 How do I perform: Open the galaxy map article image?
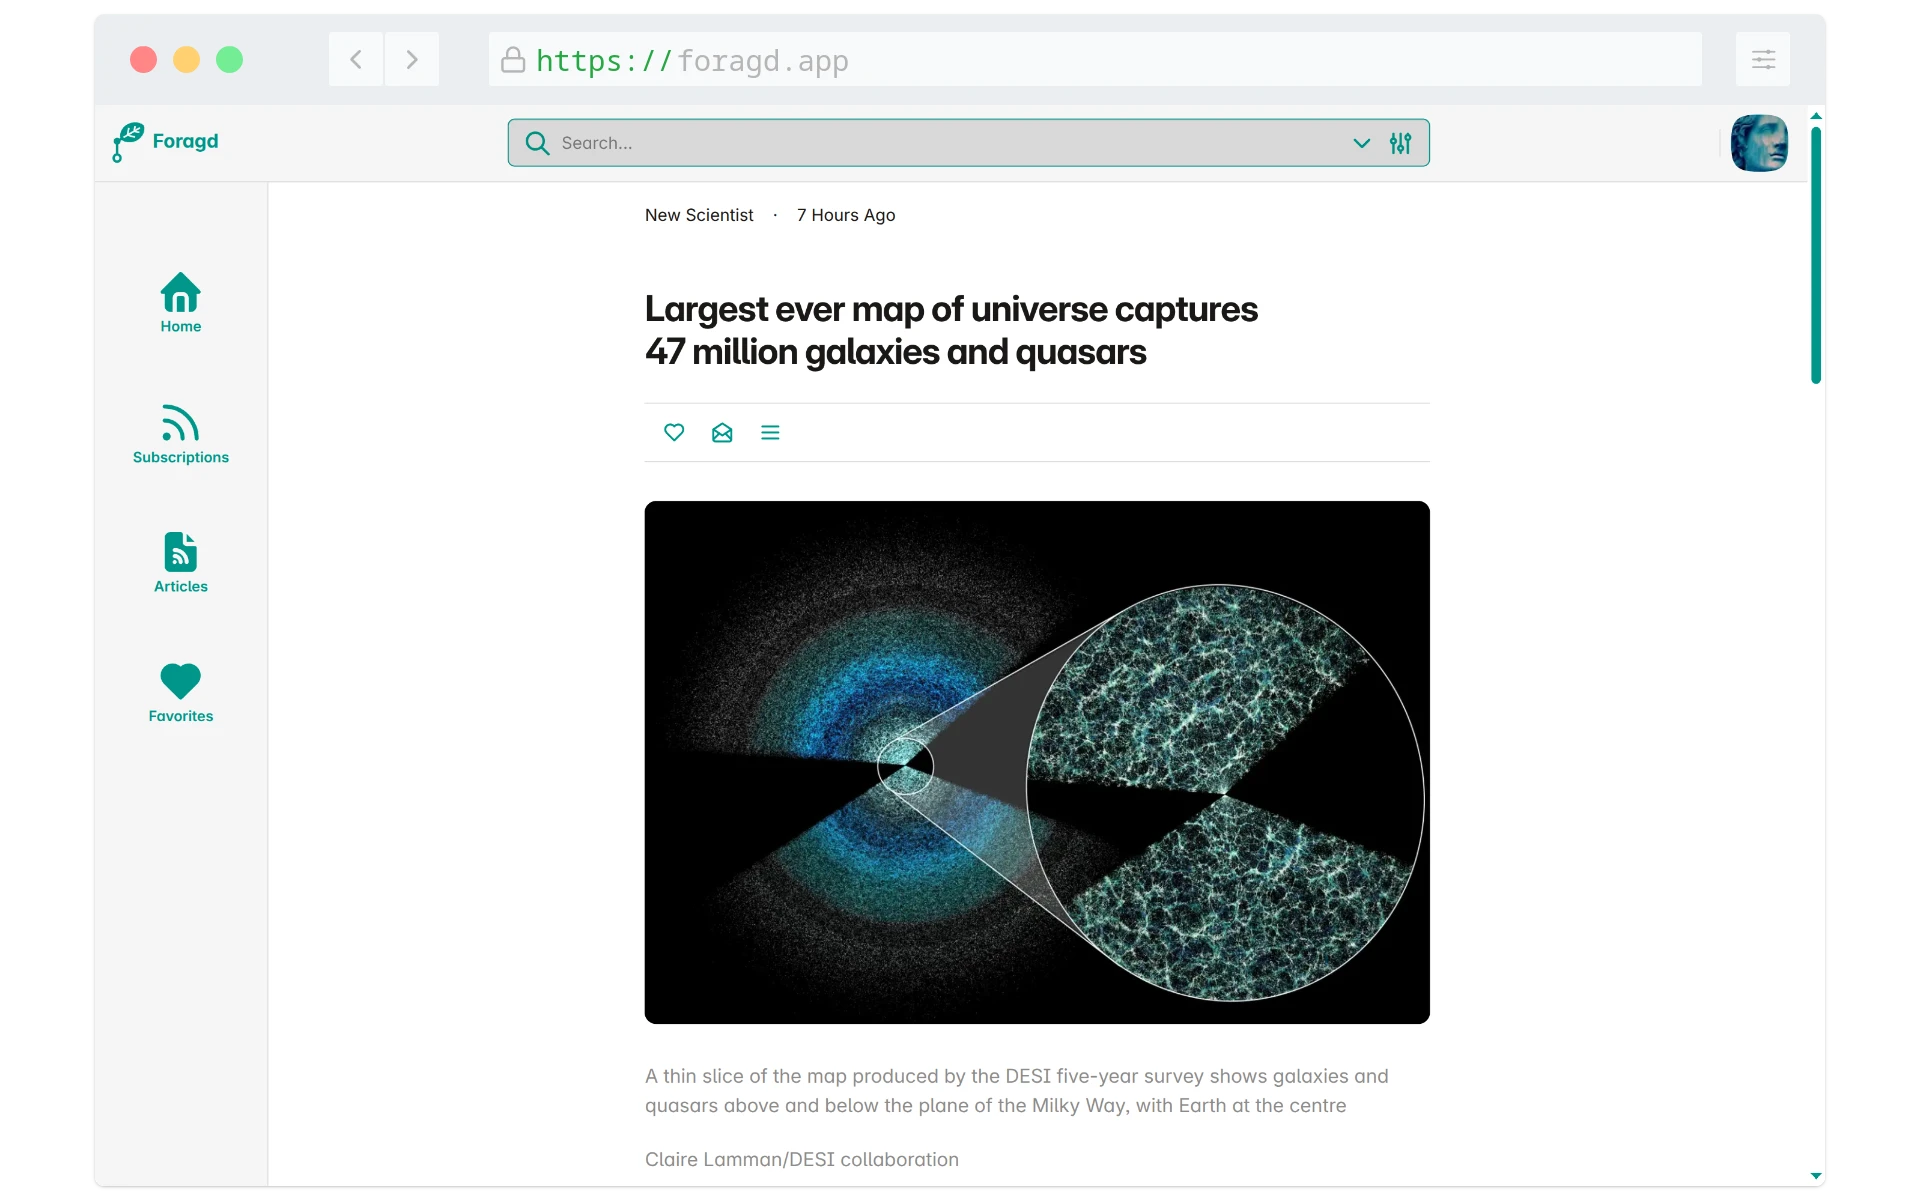click(x=1037, y=762)
